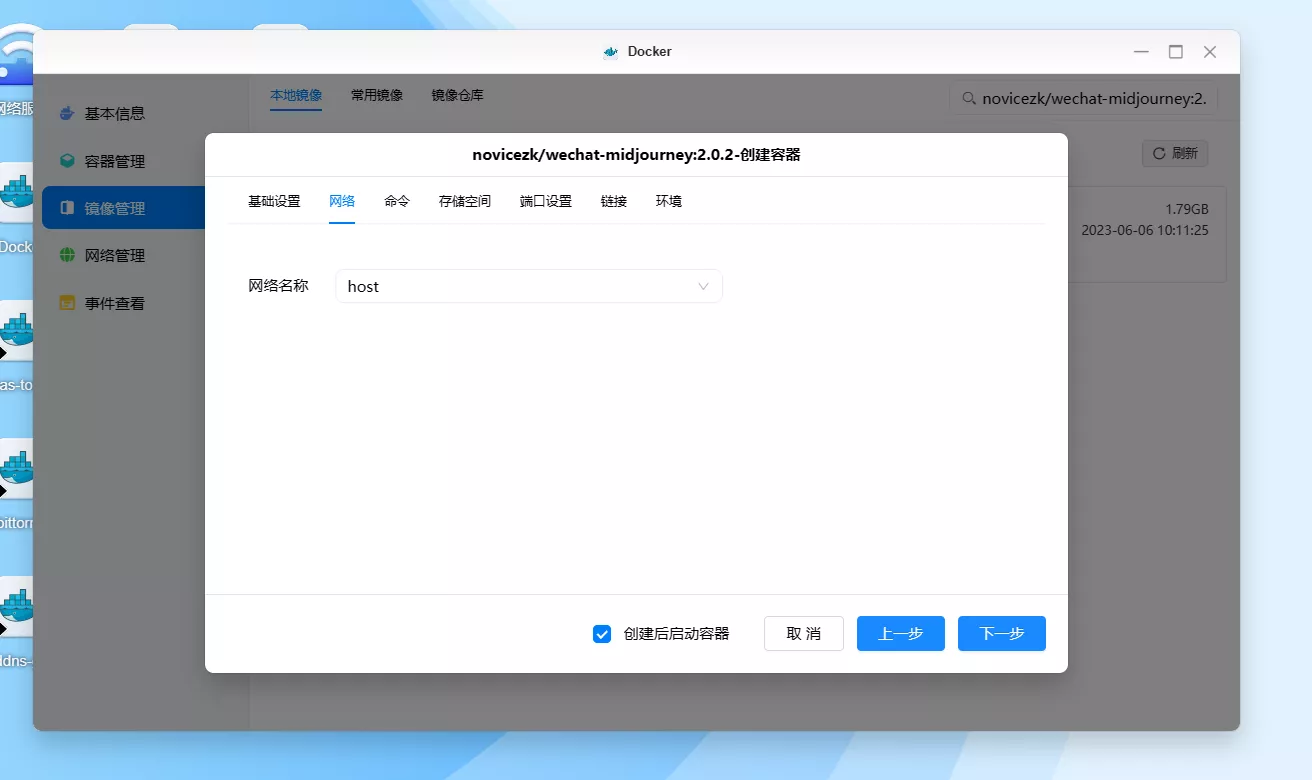Click the 事件查看 log icon
Image resolution: width=1312 pixels, height=780 pixels.
point(67,302)
